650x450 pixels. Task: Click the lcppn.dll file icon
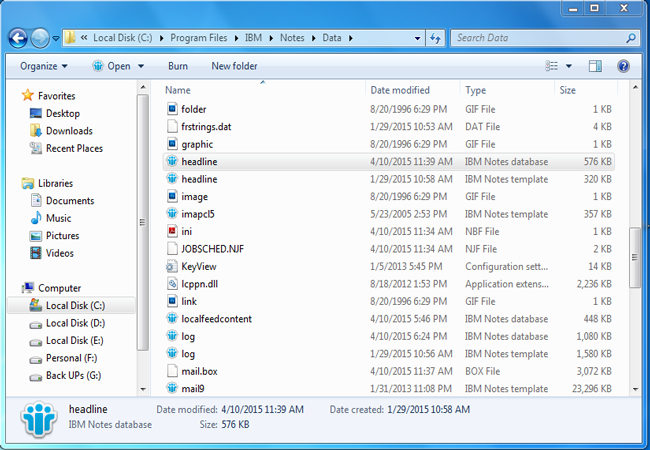click(x=172, y=284)
